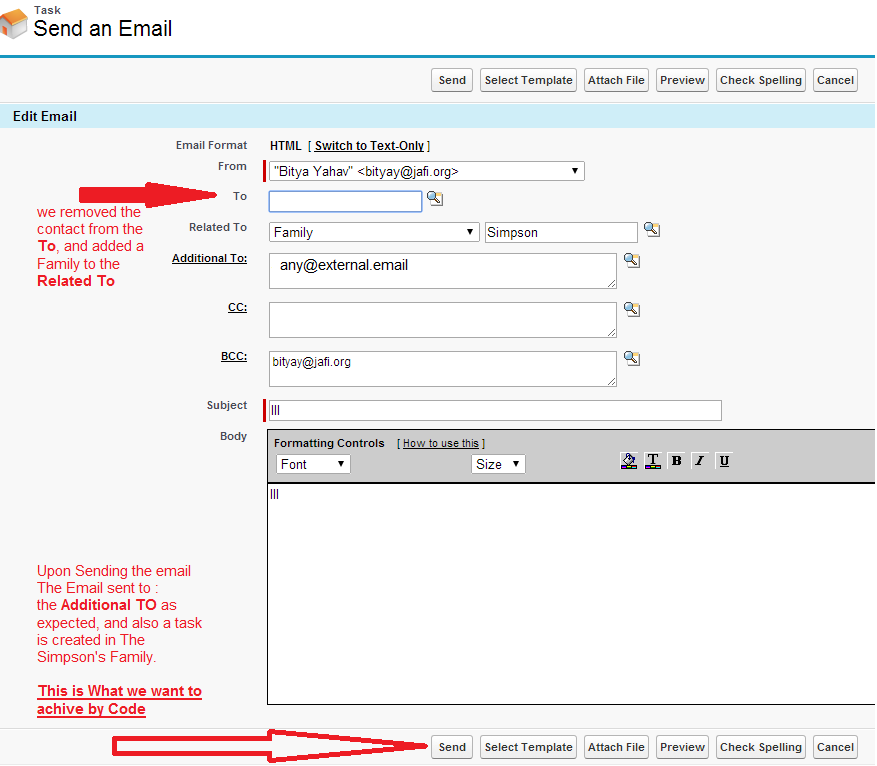
Task: Click the Additional To text area
Action: click(x=442, y=271)
